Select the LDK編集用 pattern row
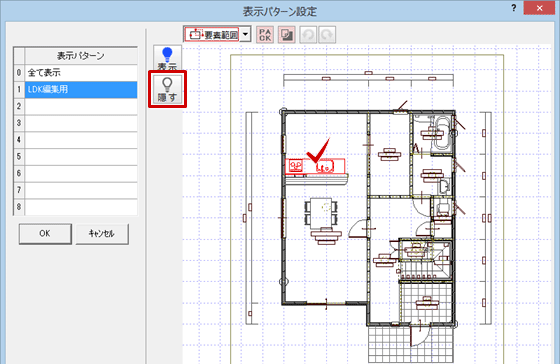Image resolution: width=560 pixels, height=364 pixels. click(x=81, y=90)
